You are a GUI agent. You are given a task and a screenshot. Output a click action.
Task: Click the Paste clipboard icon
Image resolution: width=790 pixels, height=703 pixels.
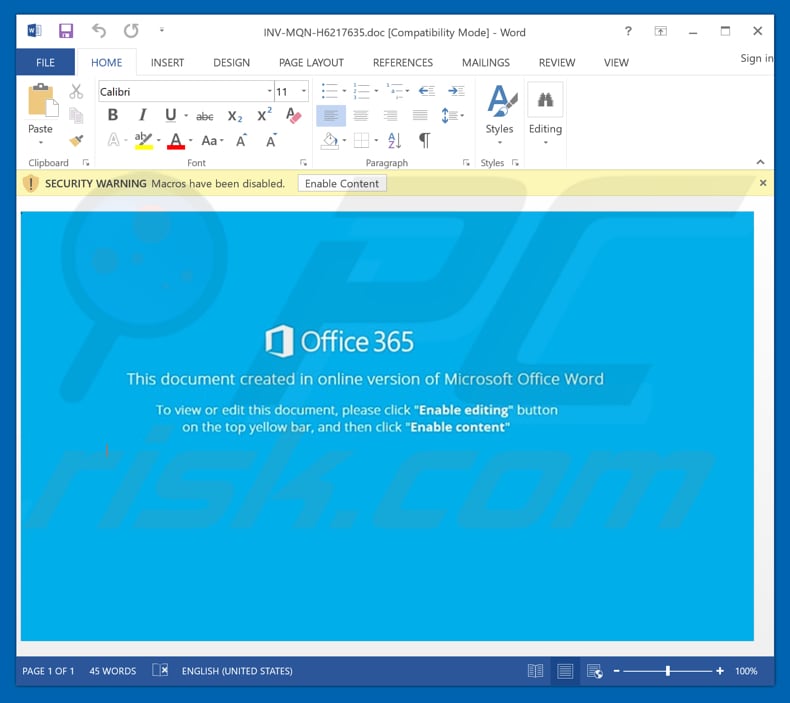coord(42,100)
